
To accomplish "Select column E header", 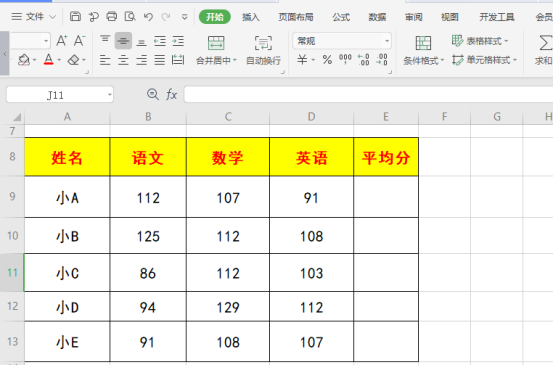I will coord(386,117).
